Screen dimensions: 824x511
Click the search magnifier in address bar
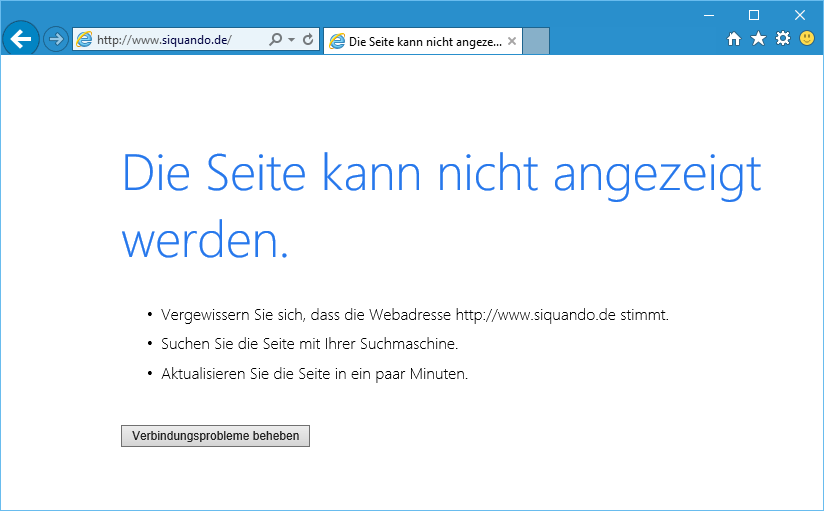(x=275, y=39)
